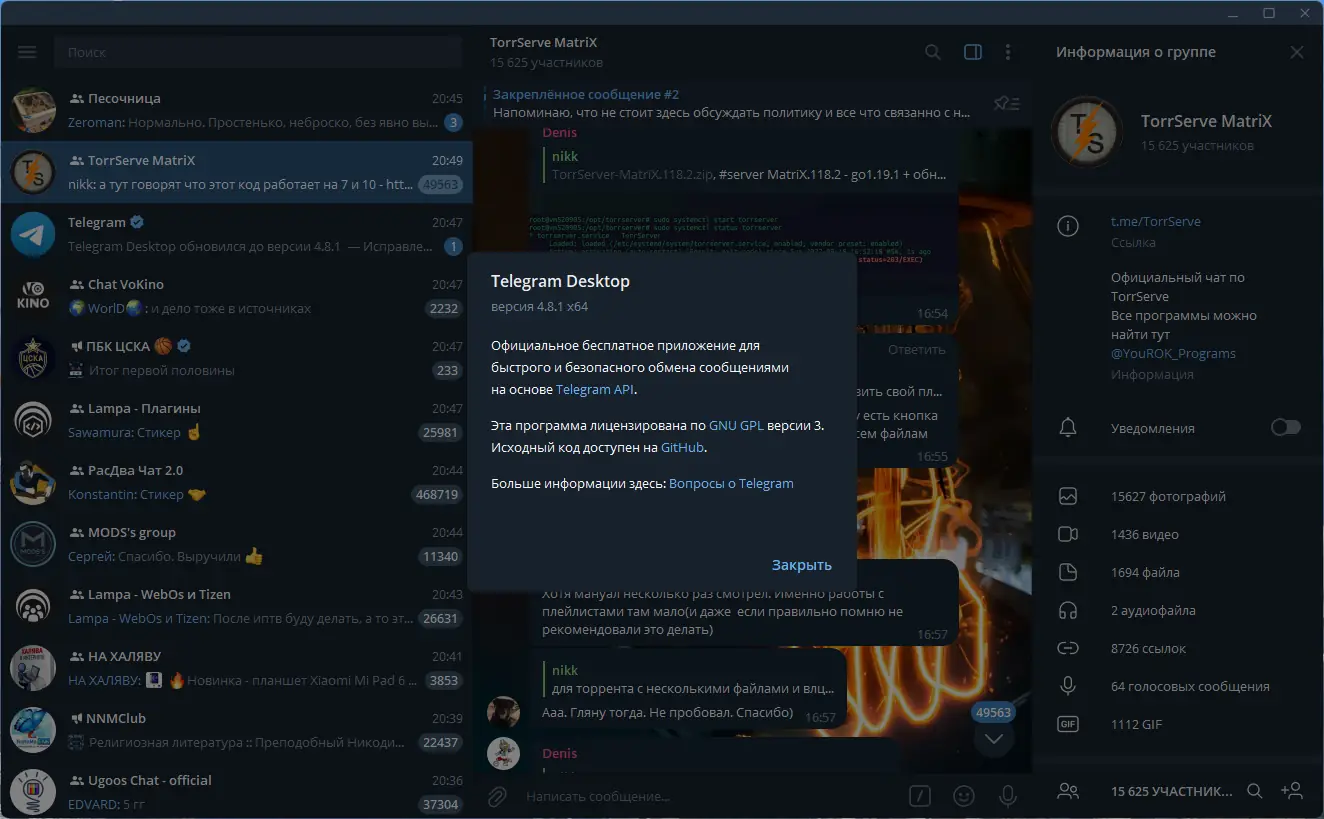Click the notifications bell icon
Image resolution: width=1324 pixels, height=819 pixels.
coord(1068,428)
